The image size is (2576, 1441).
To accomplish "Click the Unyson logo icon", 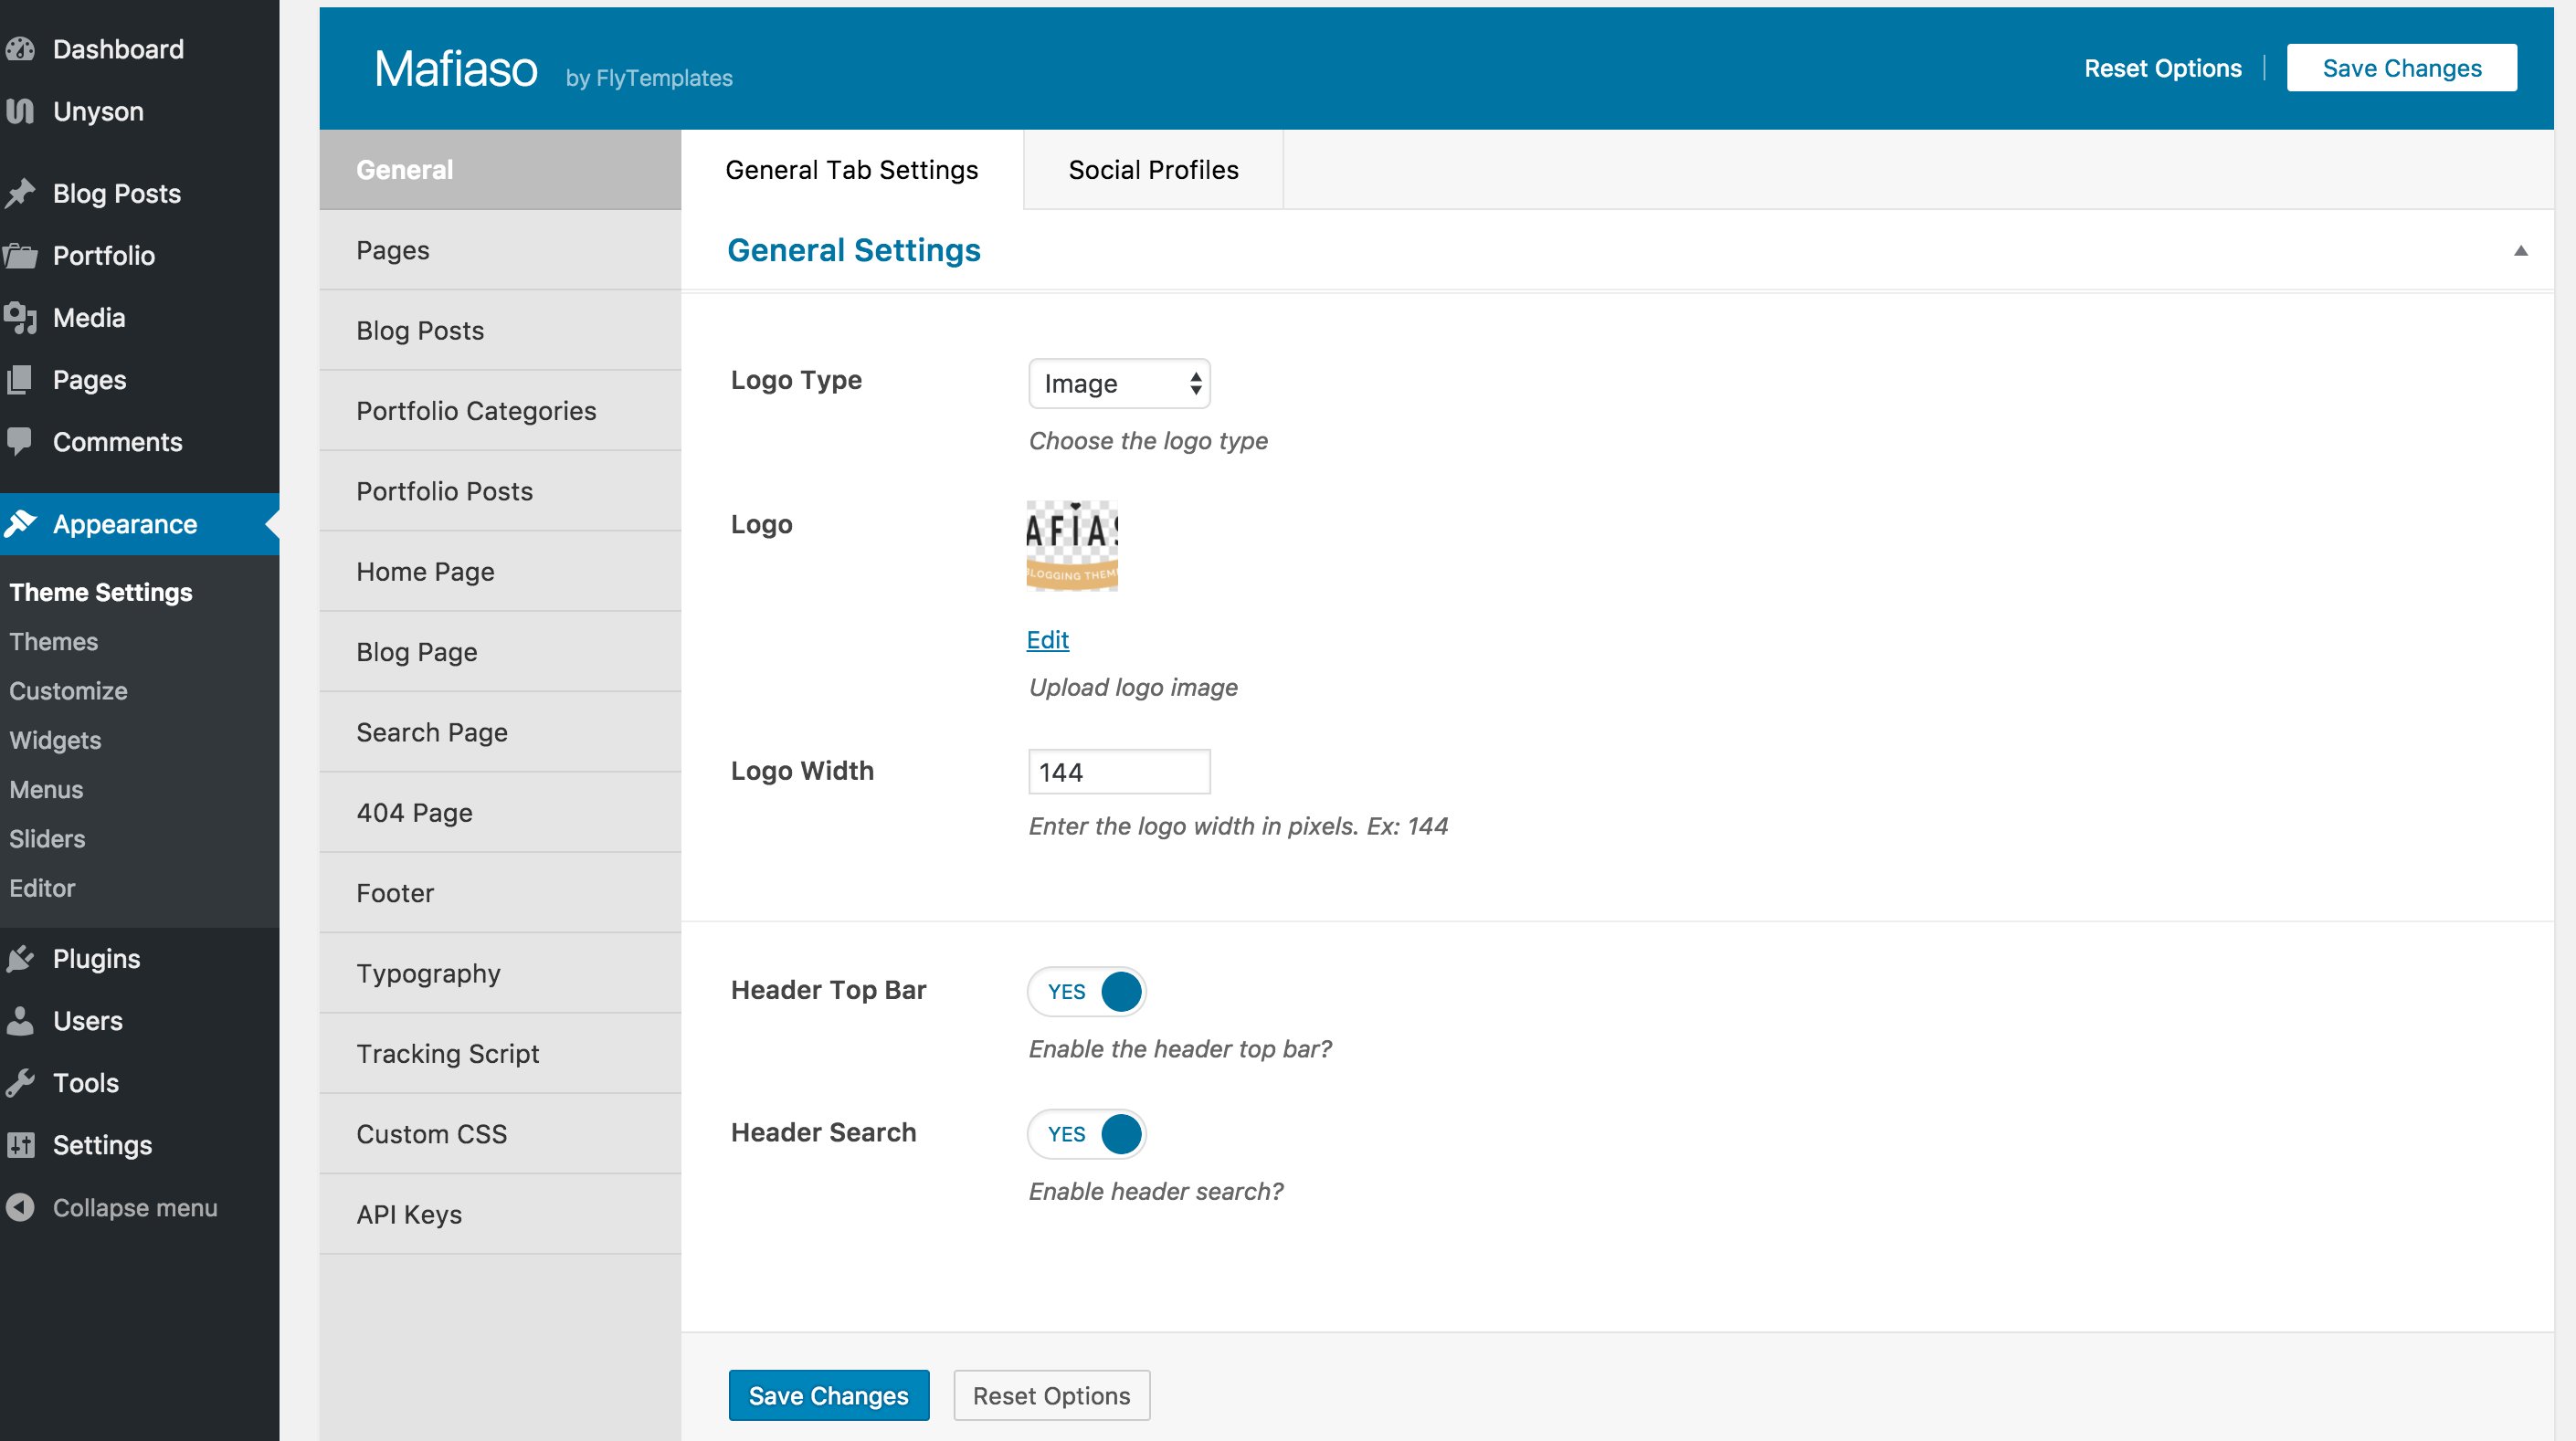I will (20, 111).
